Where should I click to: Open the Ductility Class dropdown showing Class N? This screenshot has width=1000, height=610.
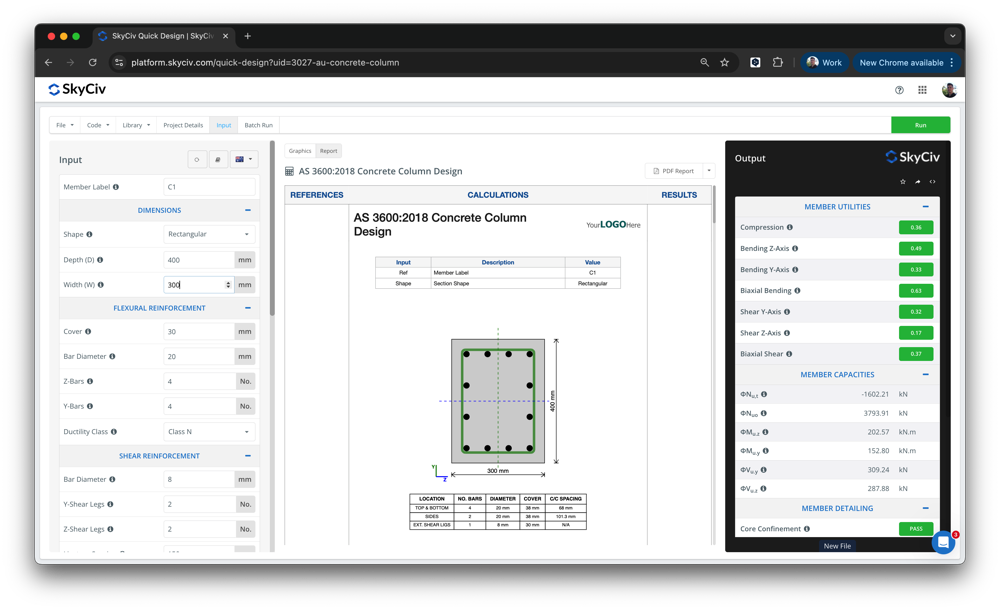[209, 431]
